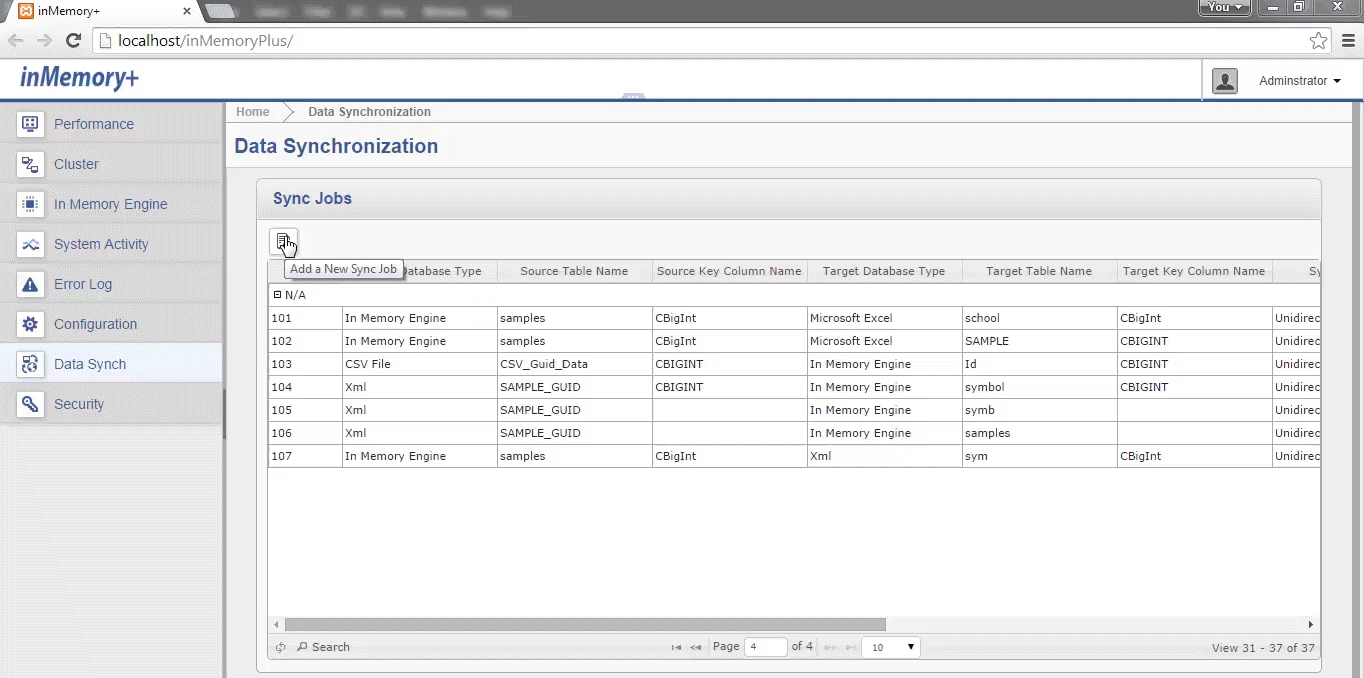Image resolution: width=1364 pixels, height=678 pixels.
Task: Sort by Source Table Name column
Action: coord(574,271)
